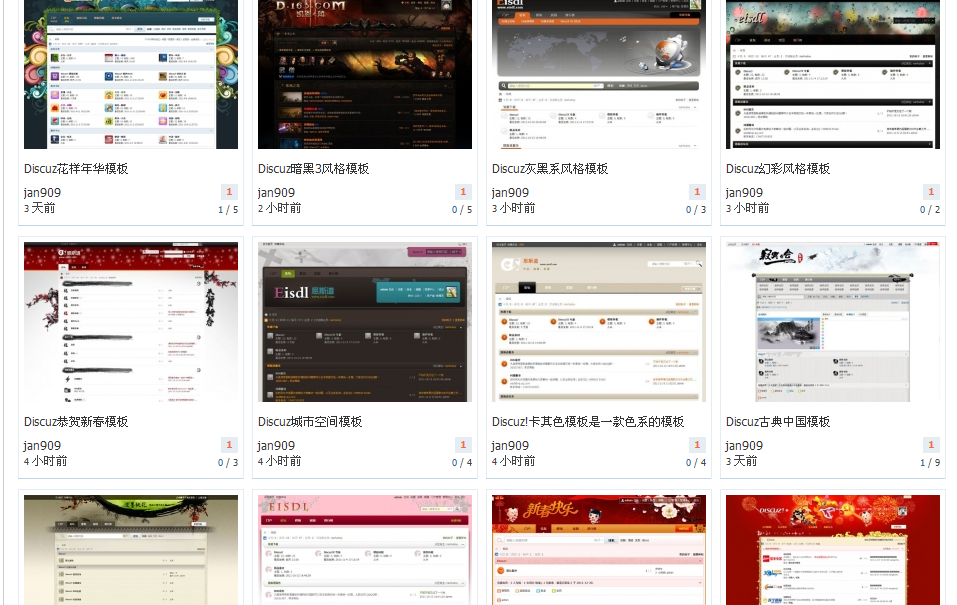Click the '3 天前' time under Discuz花样年华模板
This screenshot has width=957, height=605.
click(40, 208)
